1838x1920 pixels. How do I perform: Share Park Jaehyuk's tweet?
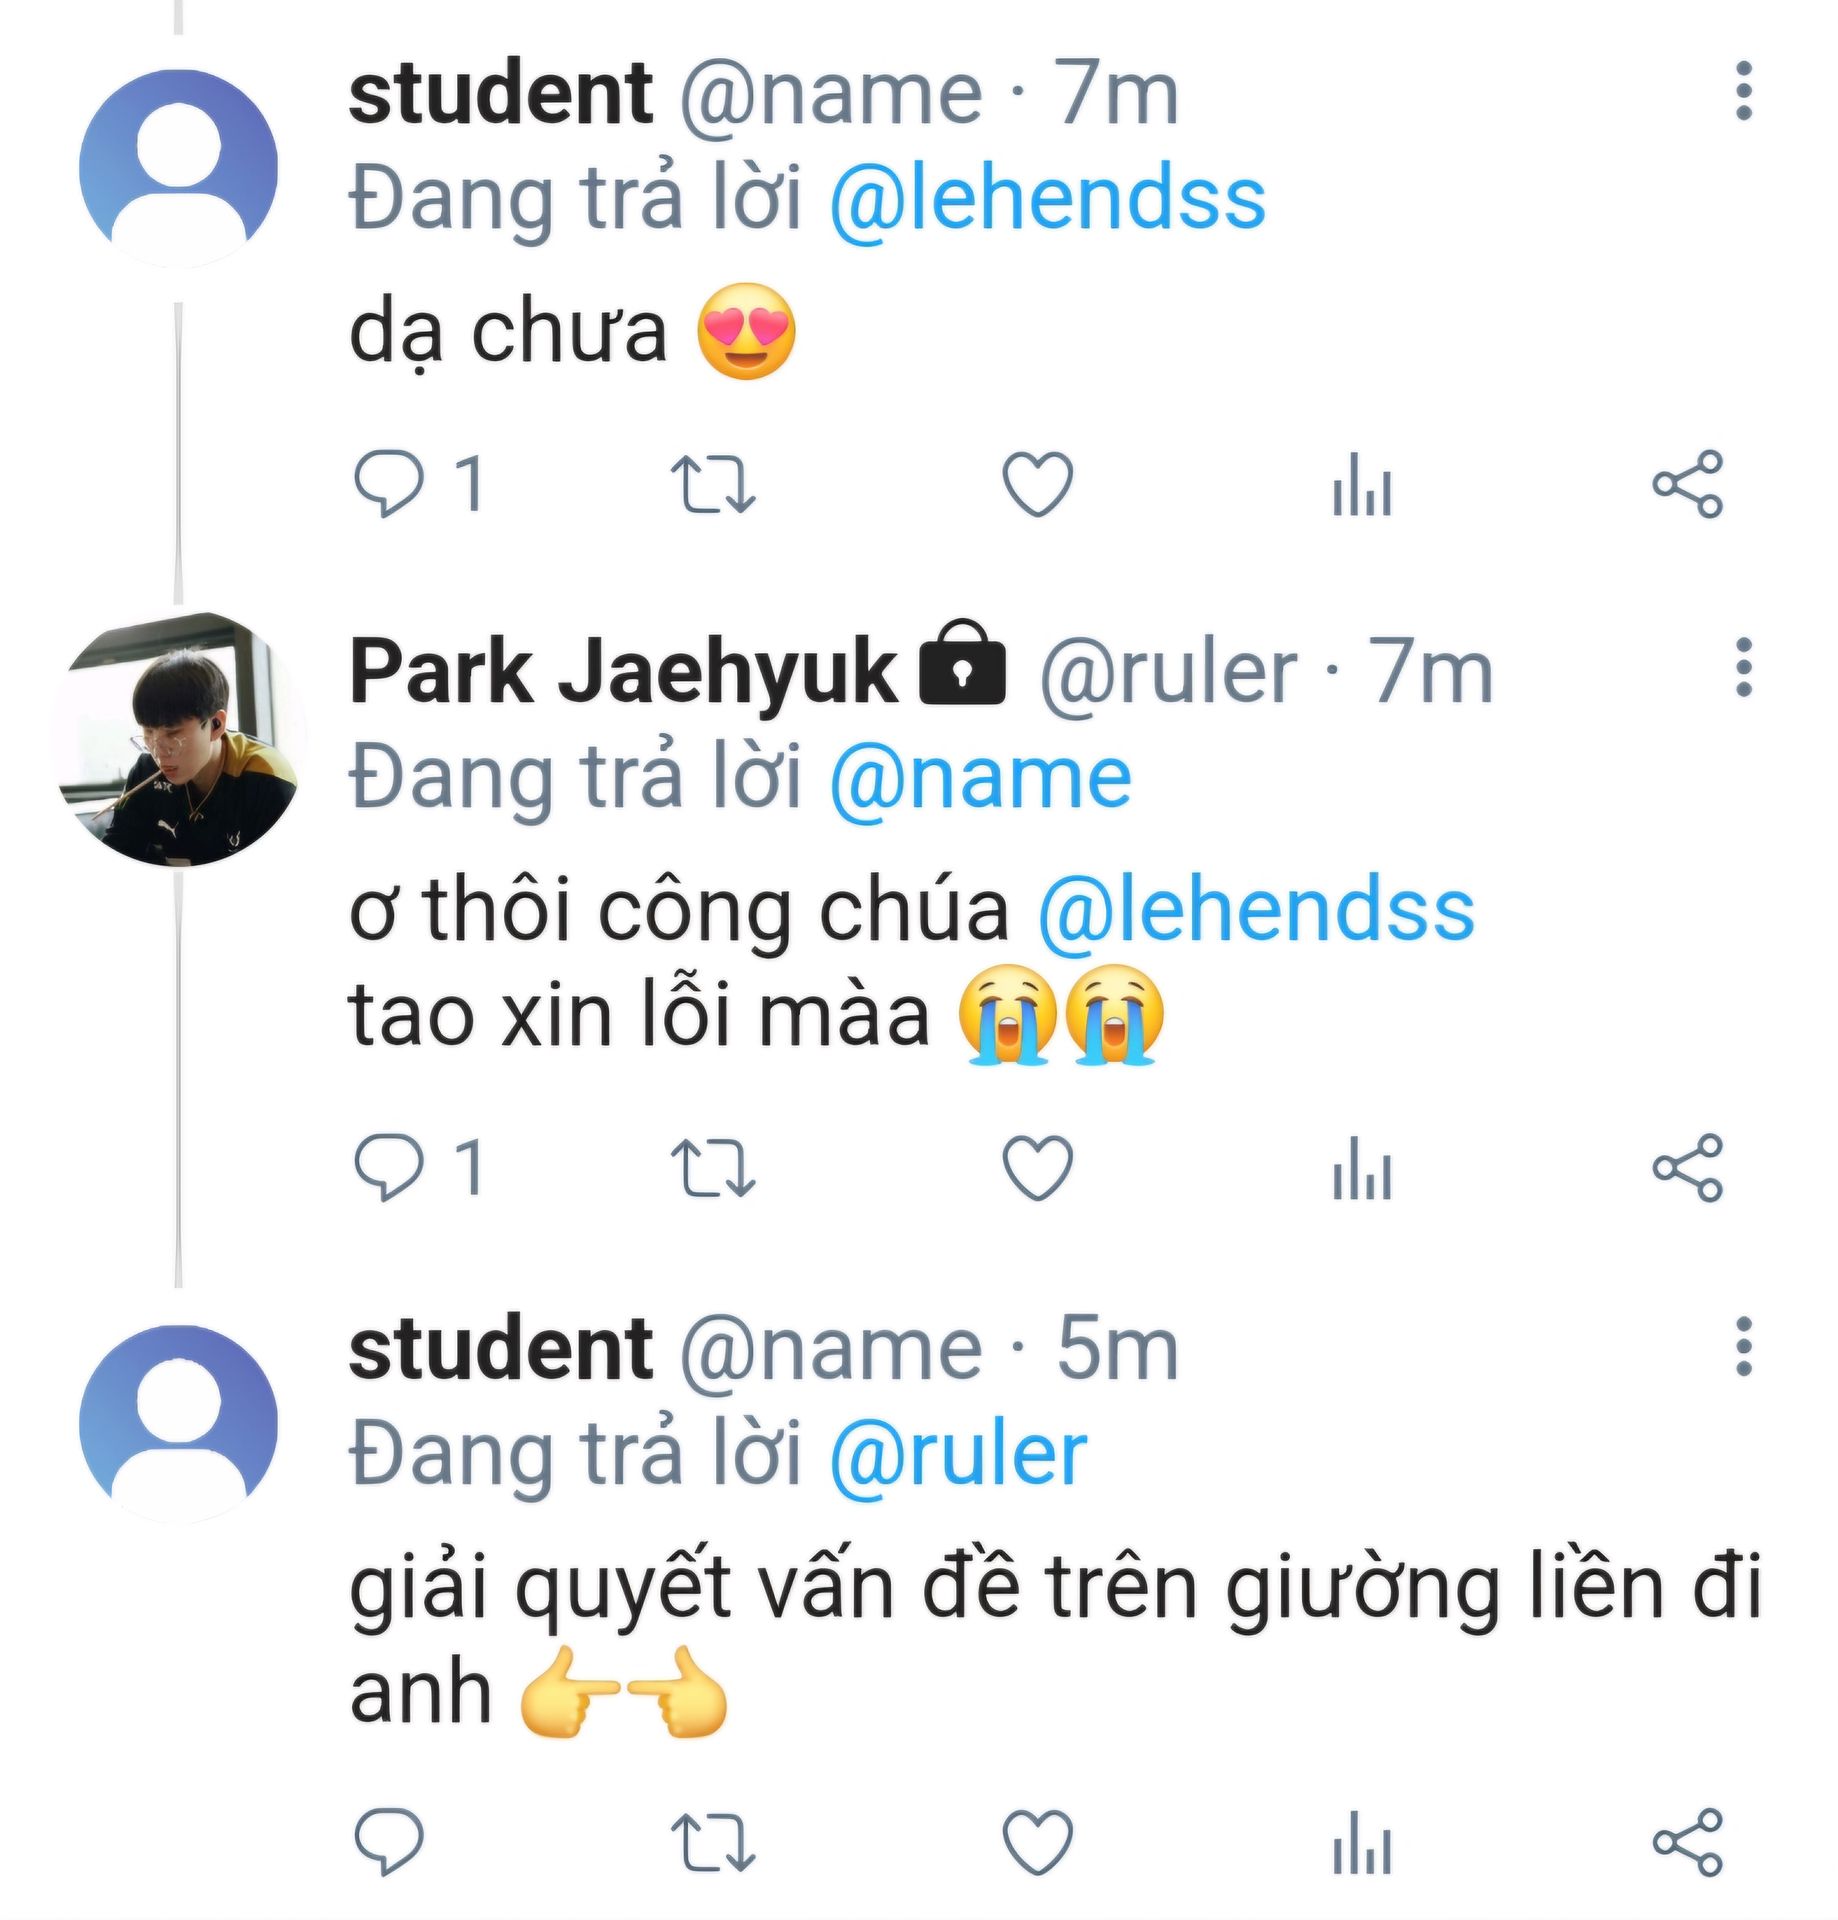[x=1687, y=1168]
